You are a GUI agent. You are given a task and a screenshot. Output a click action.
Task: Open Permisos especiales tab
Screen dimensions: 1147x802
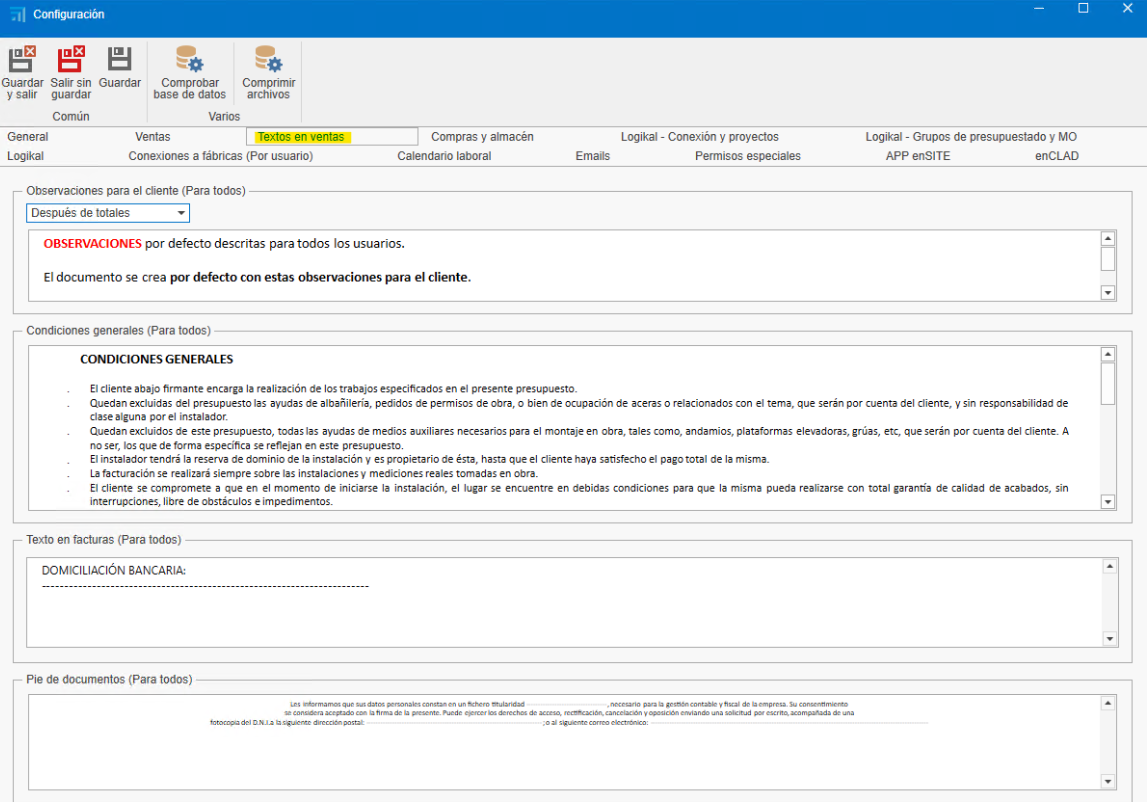pos(748,156)
